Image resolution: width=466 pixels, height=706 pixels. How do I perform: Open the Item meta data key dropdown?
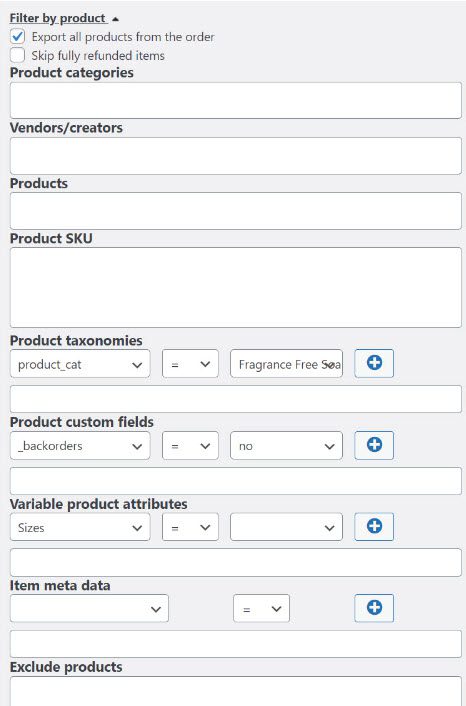[89, 609]
